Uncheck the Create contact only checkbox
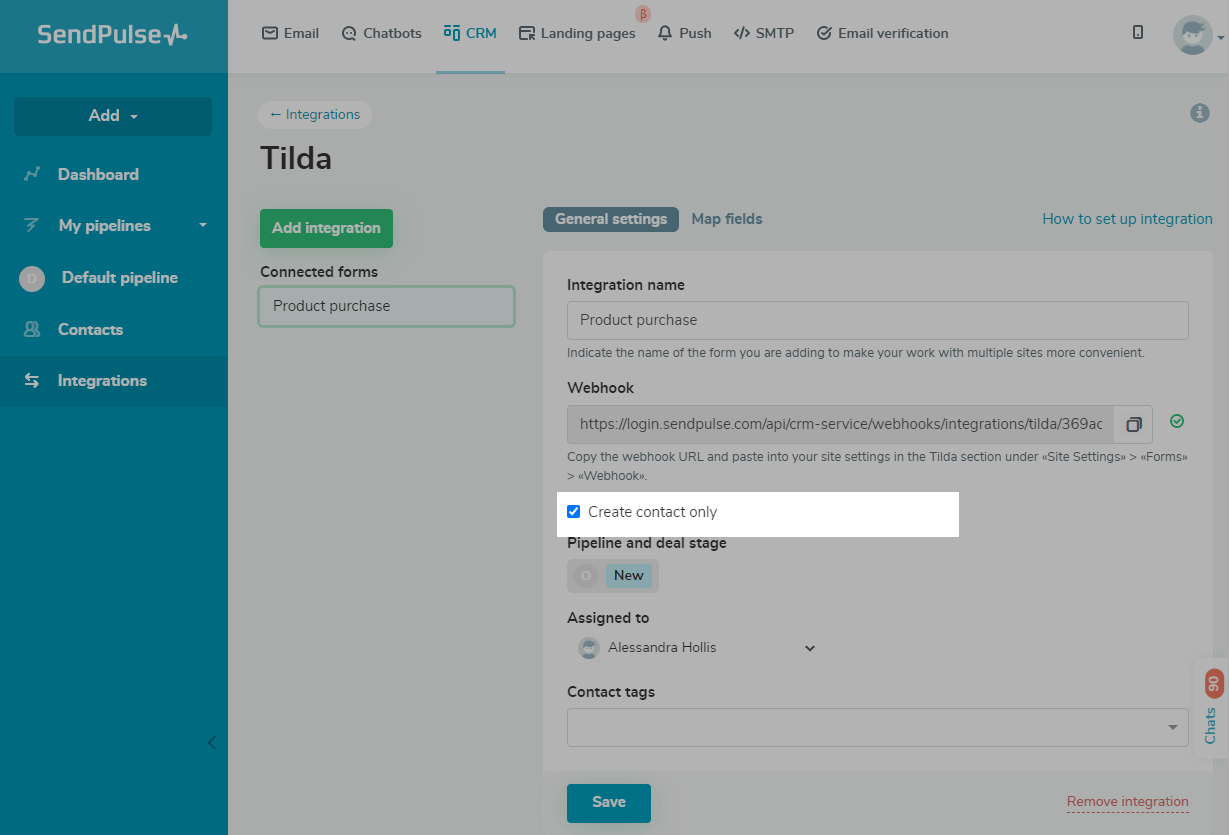This screenshot has width=1229, height=835. 574,512
